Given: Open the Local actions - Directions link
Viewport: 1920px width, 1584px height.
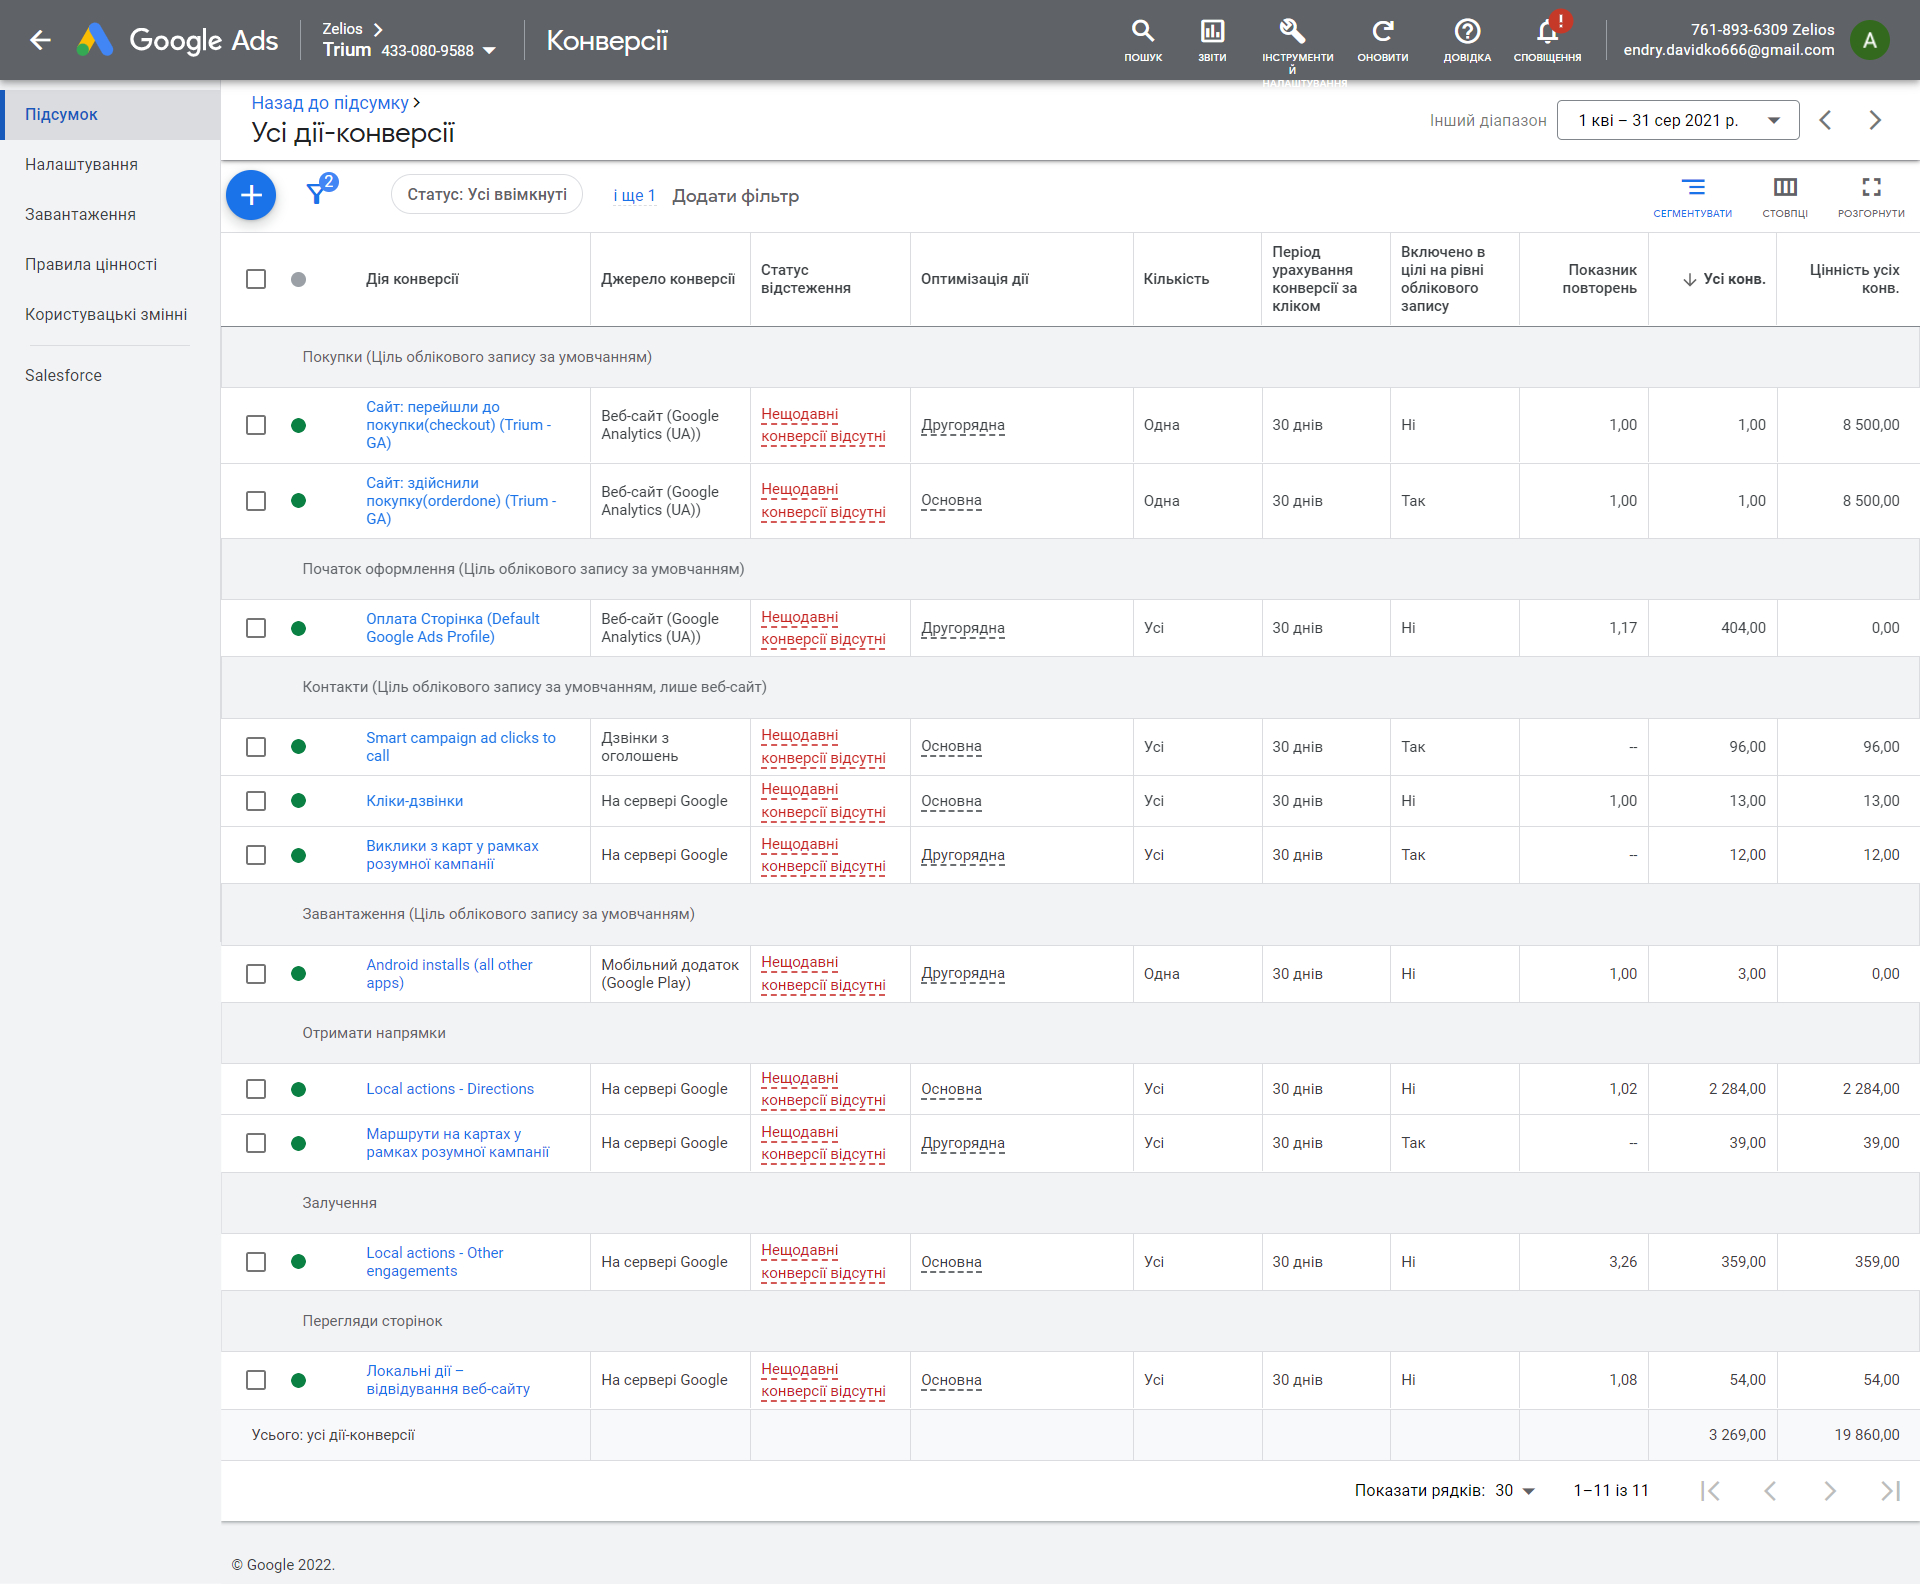Looking at the screenshot, I should click(x=450, y=1089).
